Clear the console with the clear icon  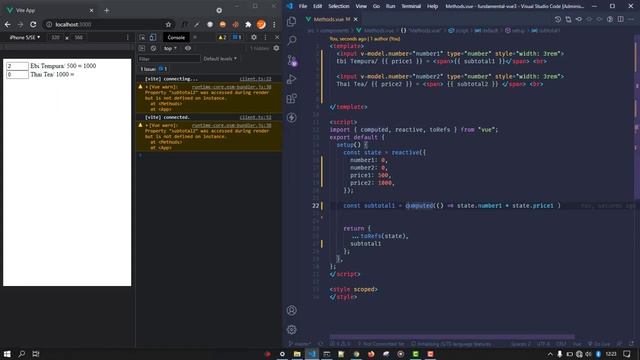click(153, 48)
